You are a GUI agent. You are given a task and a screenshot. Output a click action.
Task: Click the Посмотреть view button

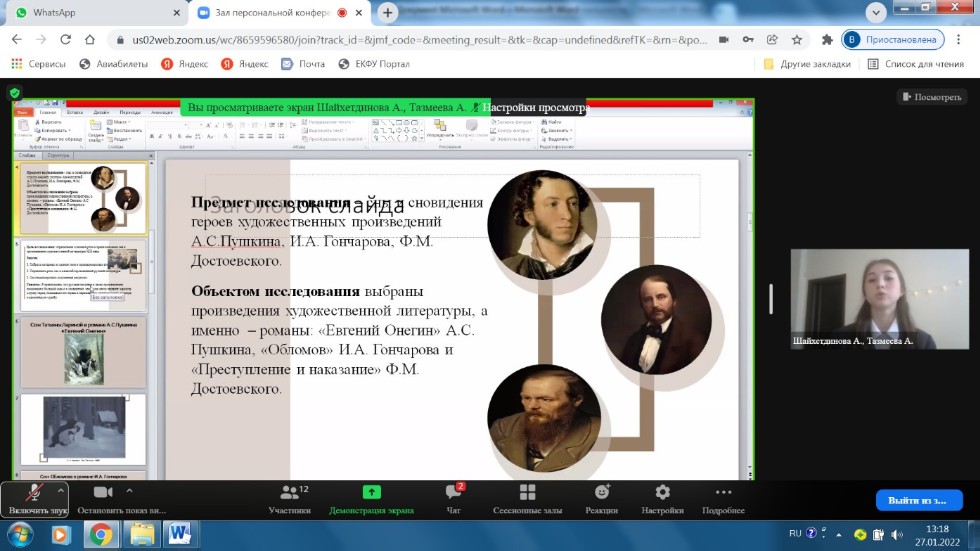932,97
